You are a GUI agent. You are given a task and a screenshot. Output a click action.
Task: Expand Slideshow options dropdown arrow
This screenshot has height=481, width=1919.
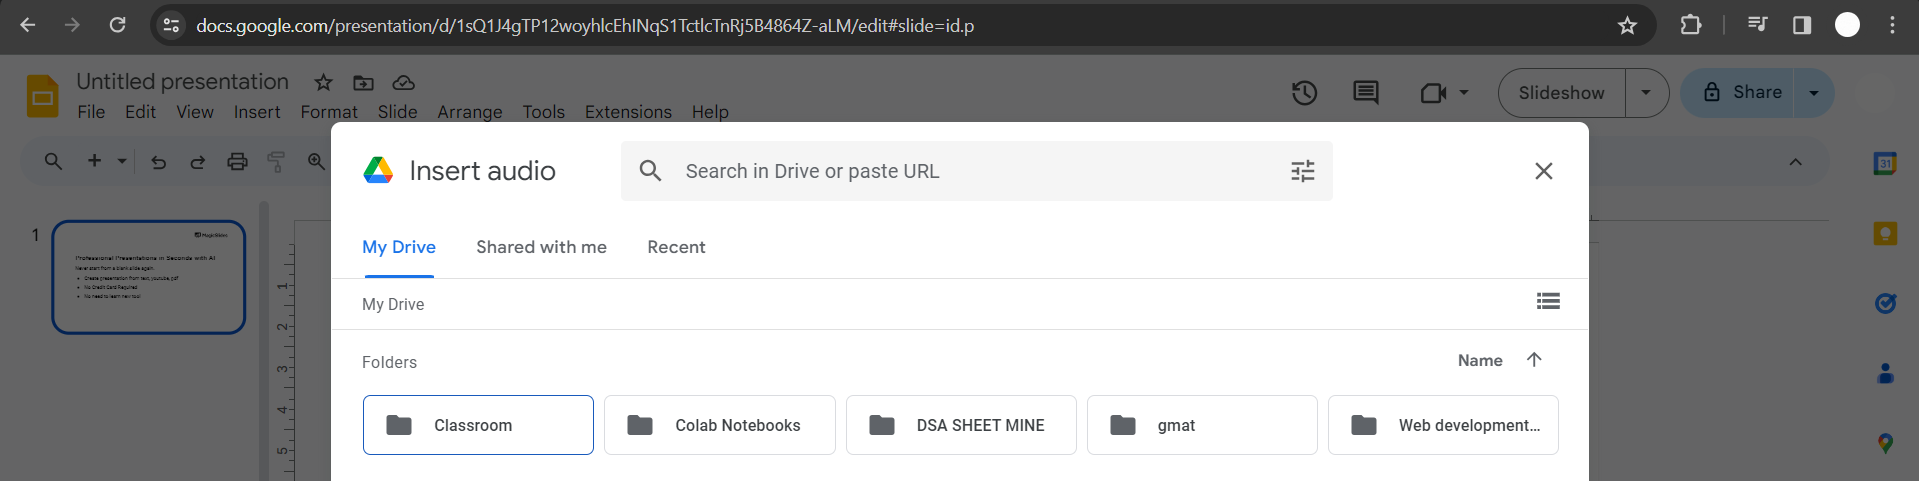(x=1646, y=93)
